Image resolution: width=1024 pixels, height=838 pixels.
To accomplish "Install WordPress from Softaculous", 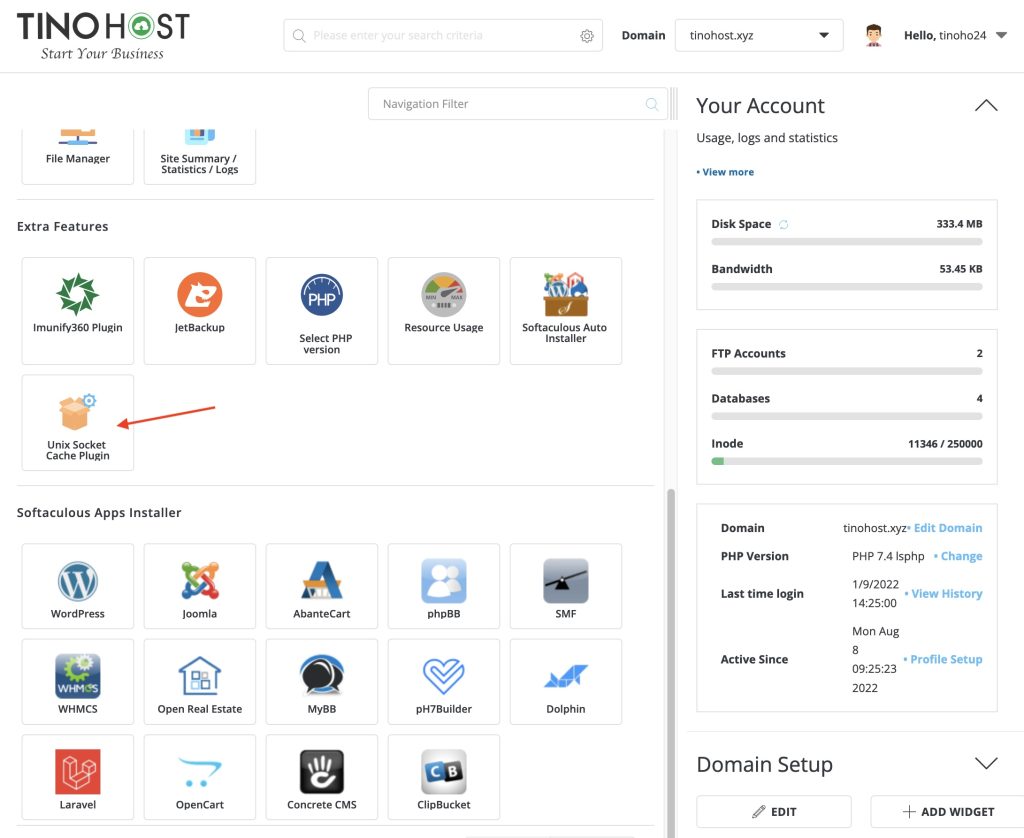I will point(78,586).
